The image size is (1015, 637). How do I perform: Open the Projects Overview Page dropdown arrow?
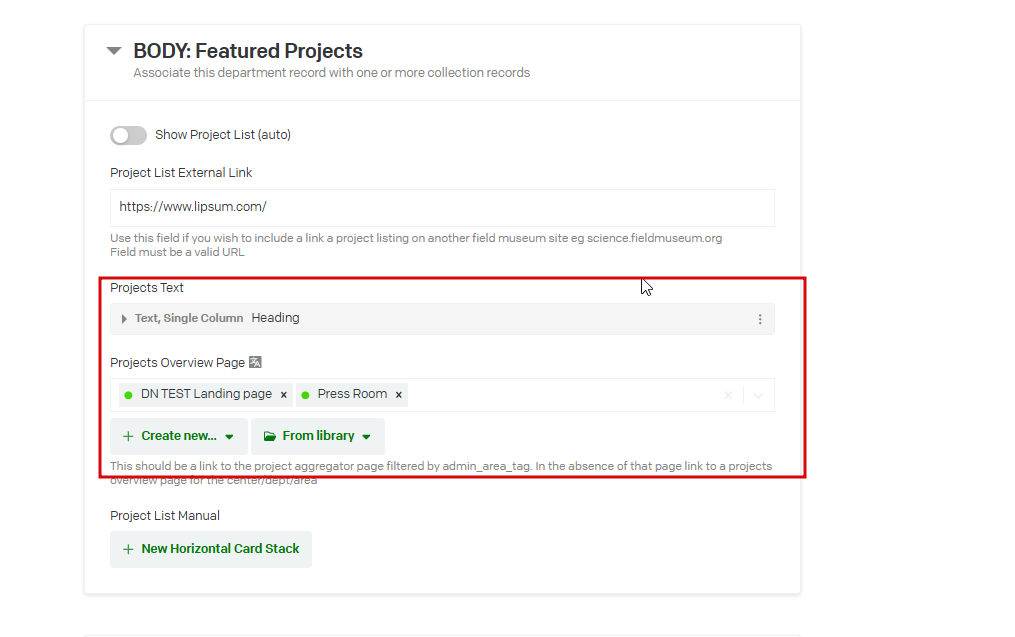(x=759, y=395)
